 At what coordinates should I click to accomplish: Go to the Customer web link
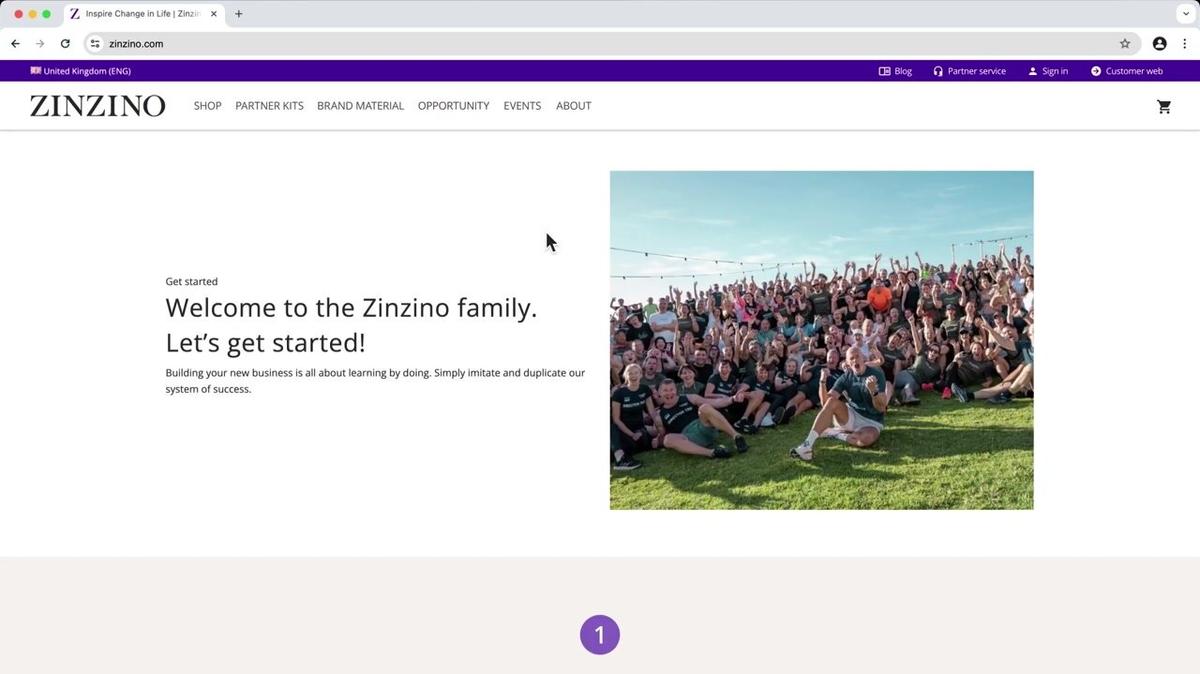[x=1126, y=71]
